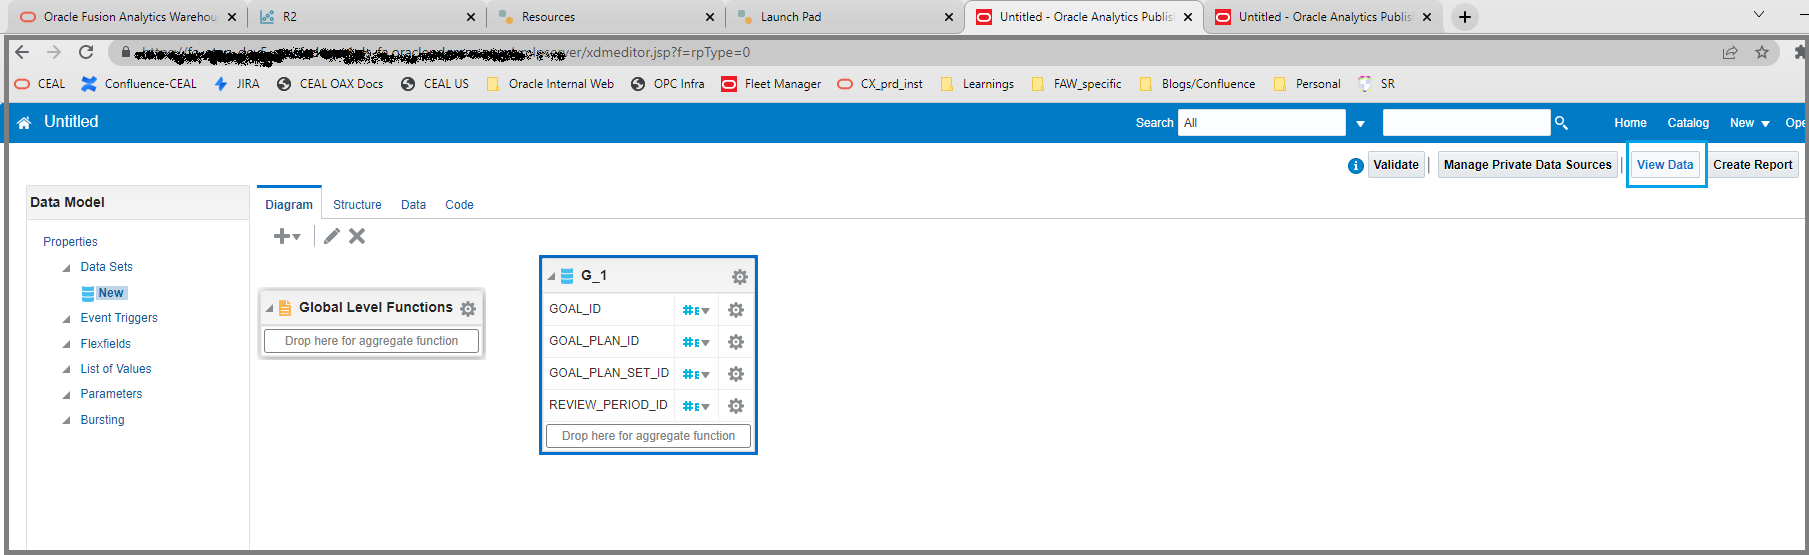Open gear settings for GOAL_PLAN_ID
Screen dimensions: 1809x555
(736, 342)
